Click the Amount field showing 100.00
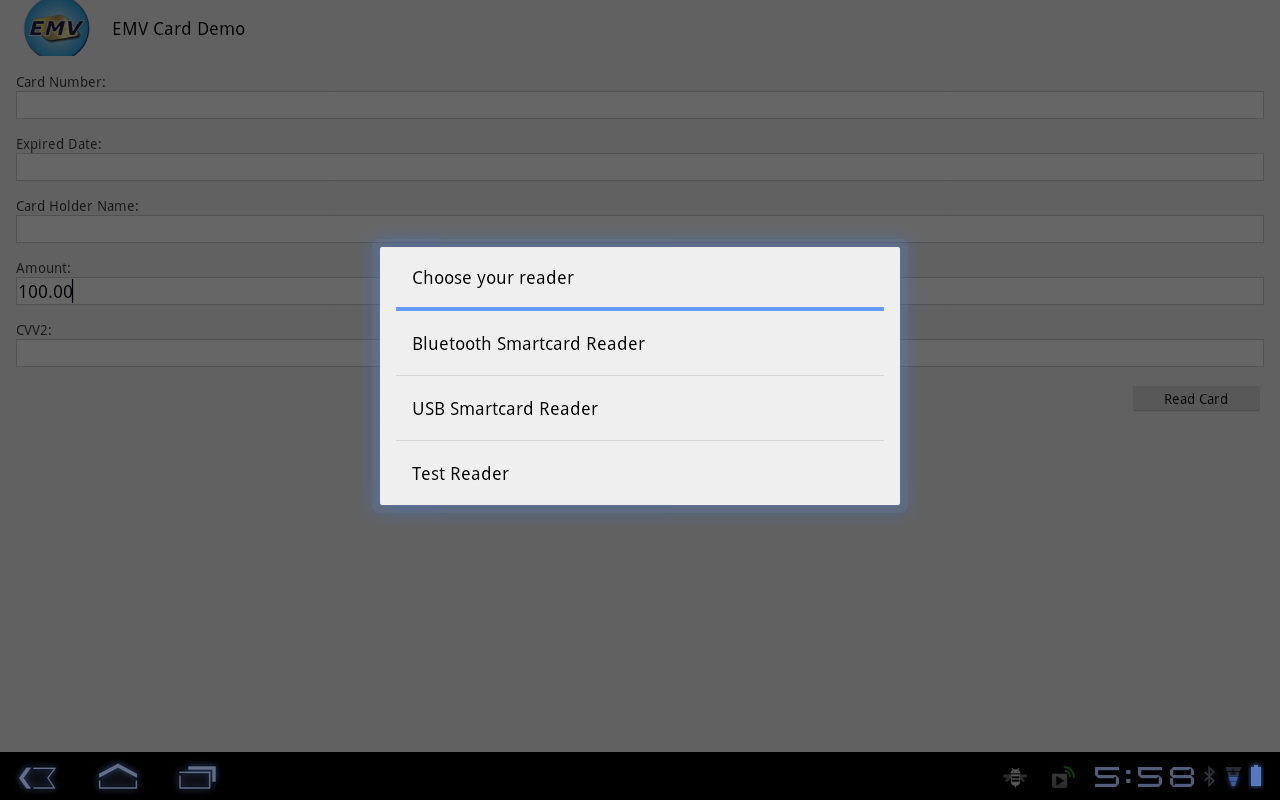This screenshot has height=800, width=1280. pyautogui.click(x=640, y=291)
